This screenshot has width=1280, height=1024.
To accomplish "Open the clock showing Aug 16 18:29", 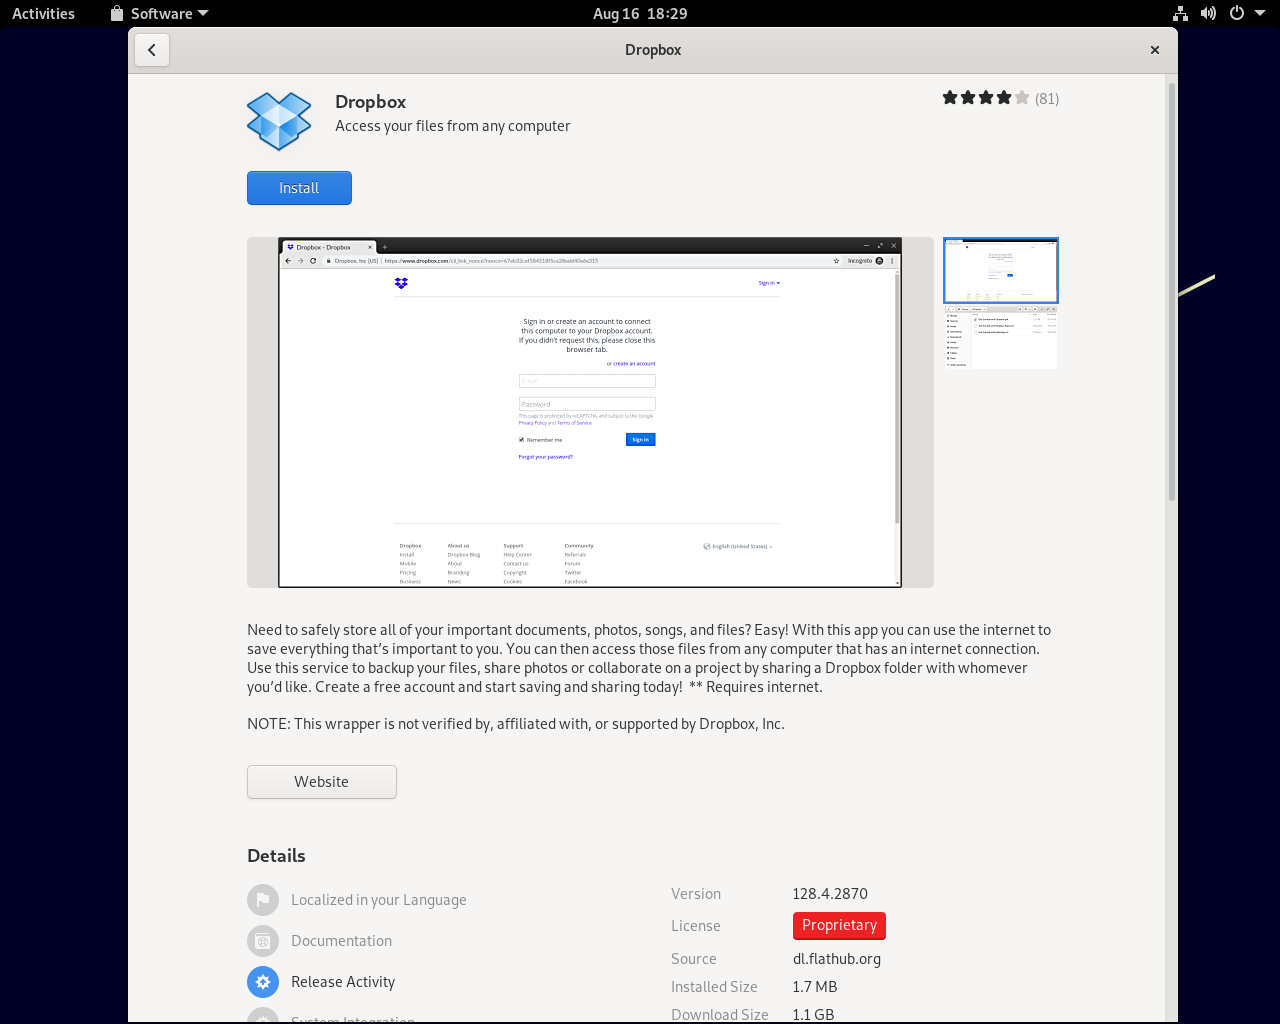I will 640,14.
